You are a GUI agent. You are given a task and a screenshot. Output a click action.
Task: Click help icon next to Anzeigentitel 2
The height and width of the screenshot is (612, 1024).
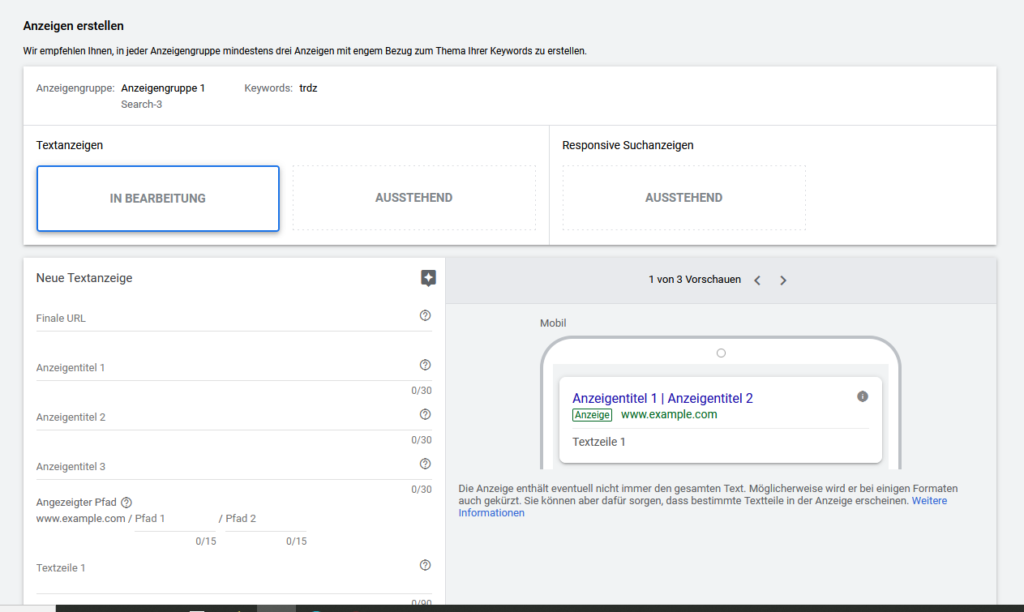425,414
